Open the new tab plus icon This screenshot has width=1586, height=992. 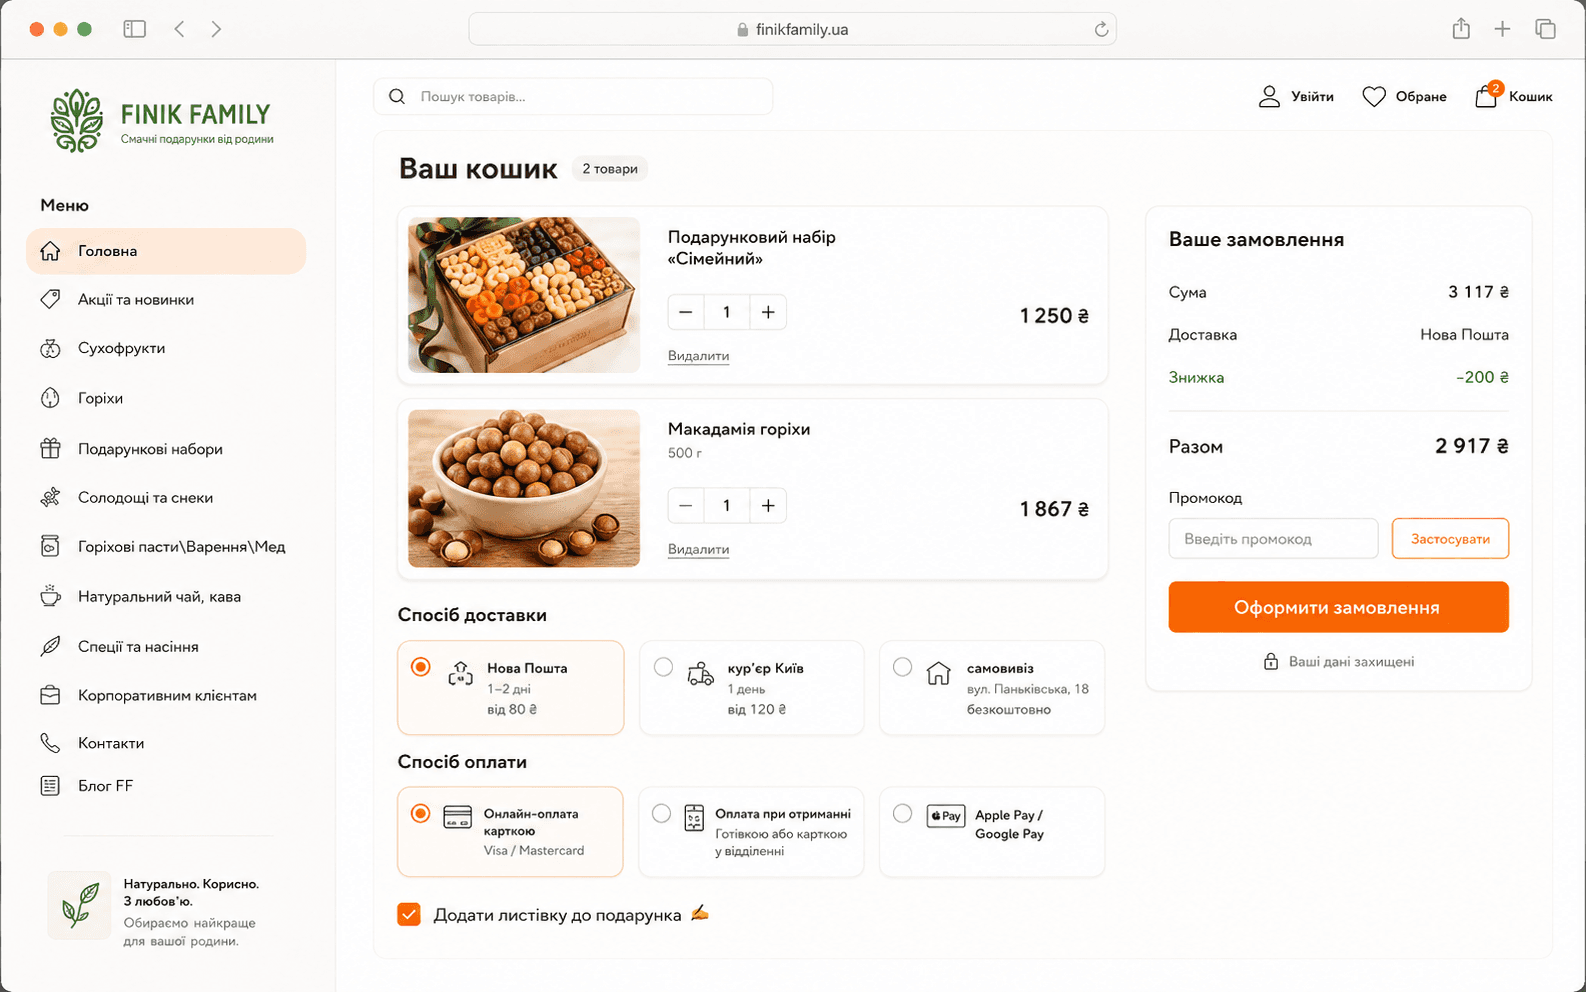click(x=1502, y=29)
